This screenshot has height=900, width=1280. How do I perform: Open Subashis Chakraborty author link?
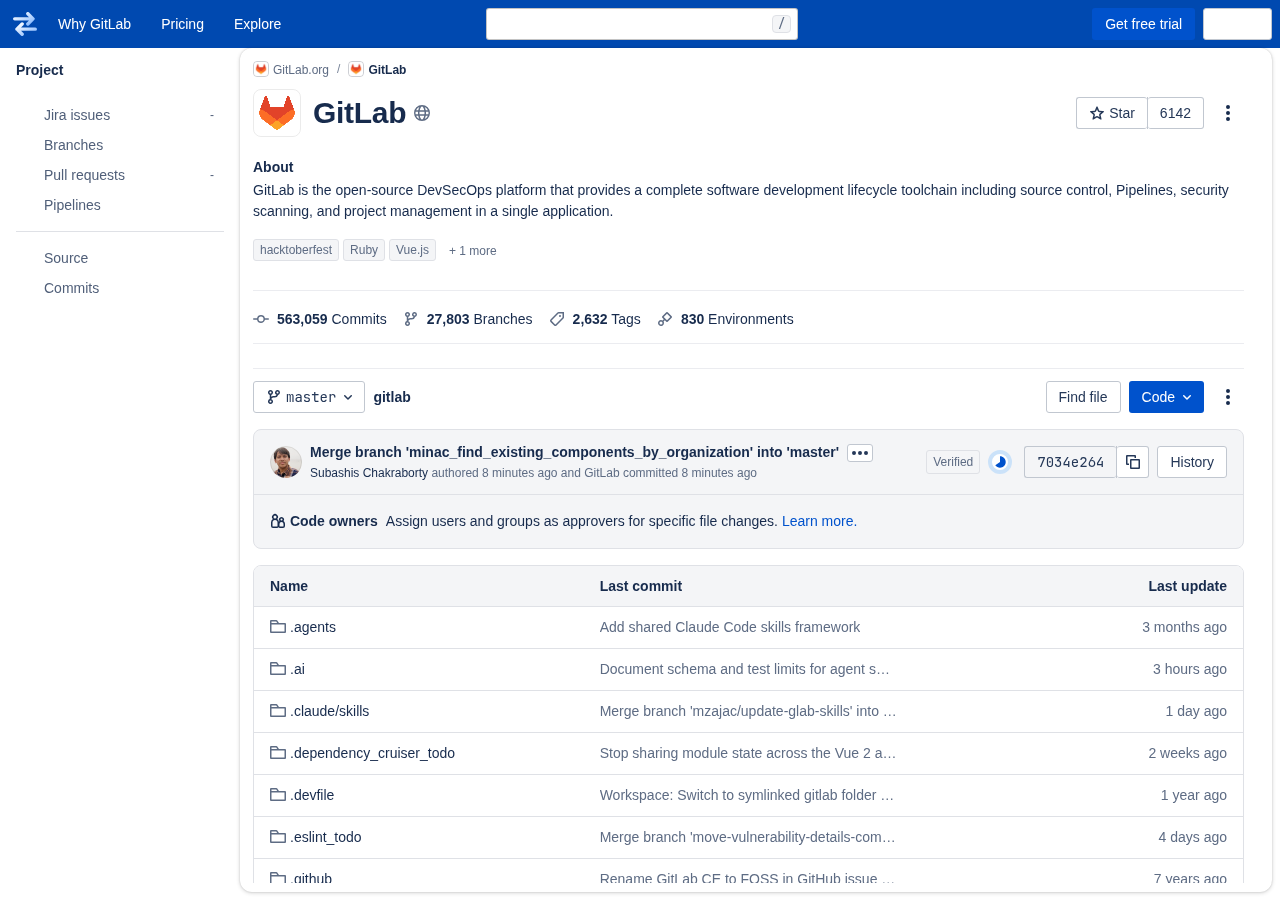(x=369, y=473)
